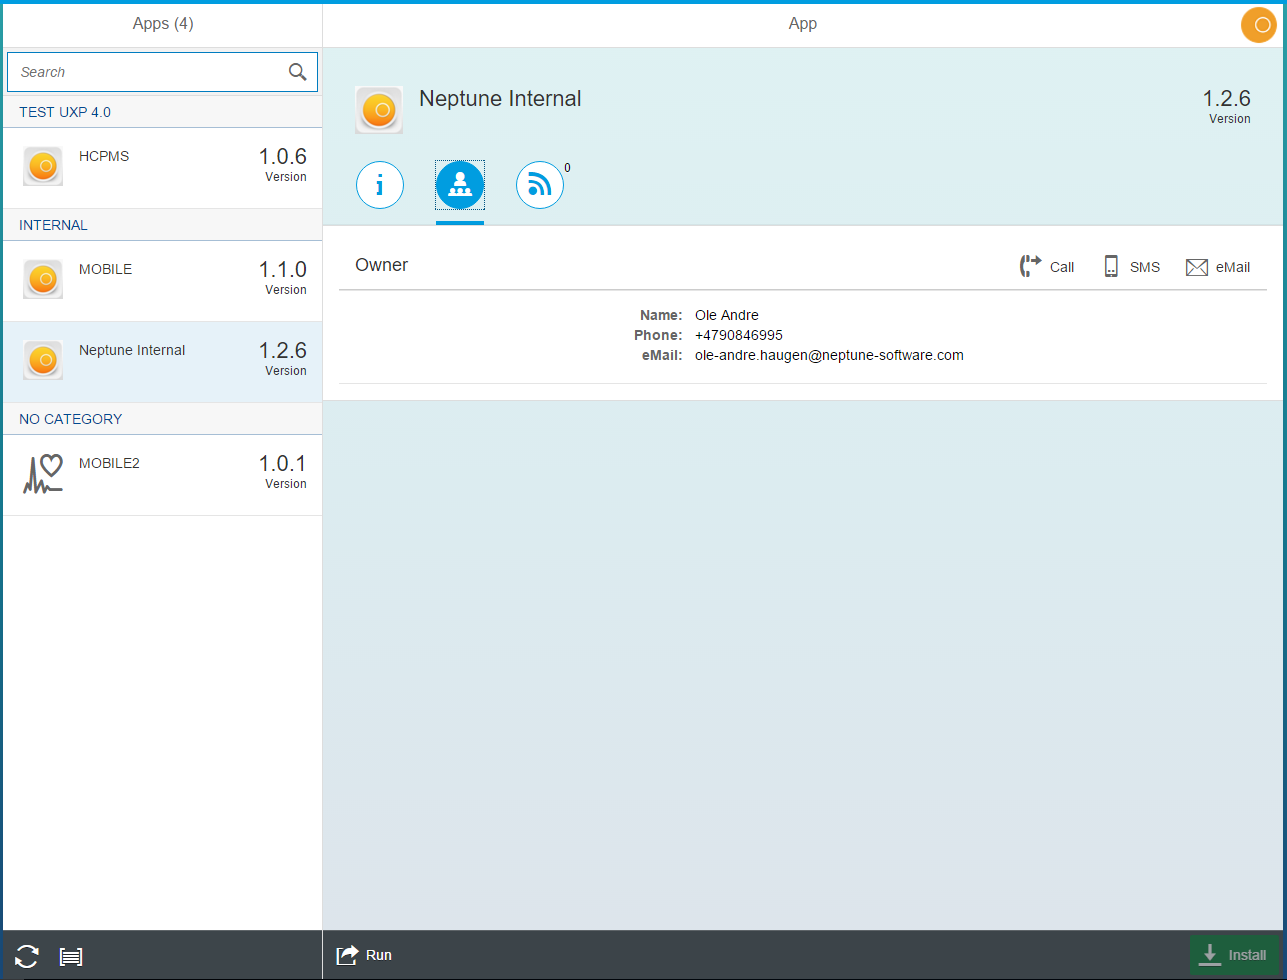Click the Neptune Internal orange app thumbnail
1287x980 pixels.
click(379, 109)
